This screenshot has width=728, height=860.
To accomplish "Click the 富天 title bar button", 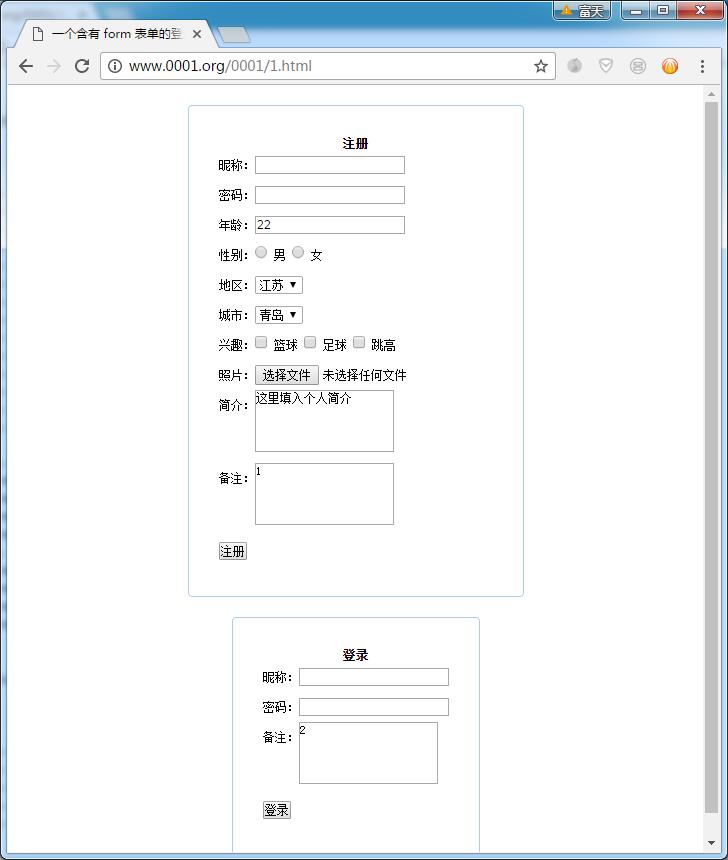I will tap(582, 10).
